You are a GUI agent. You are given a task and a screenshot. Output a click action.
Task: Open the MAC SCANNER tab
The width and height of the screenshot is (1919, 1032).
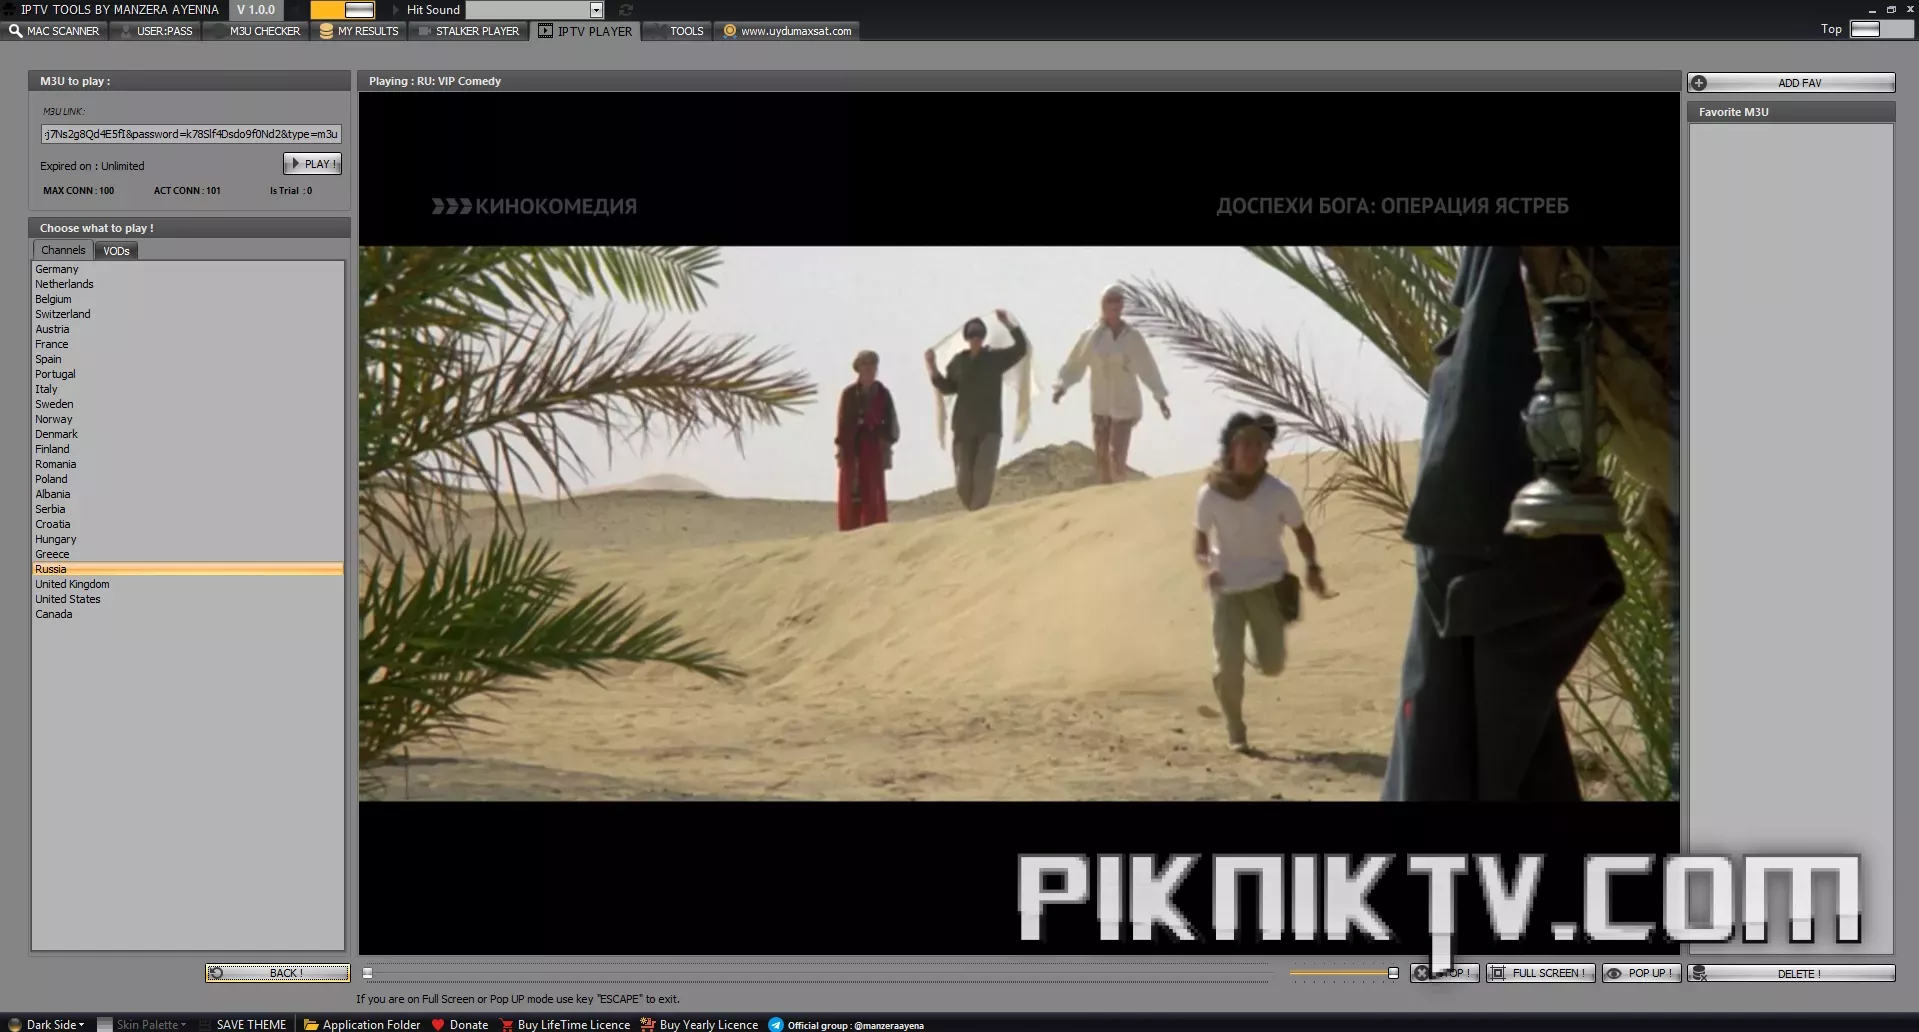pos(54,31)
